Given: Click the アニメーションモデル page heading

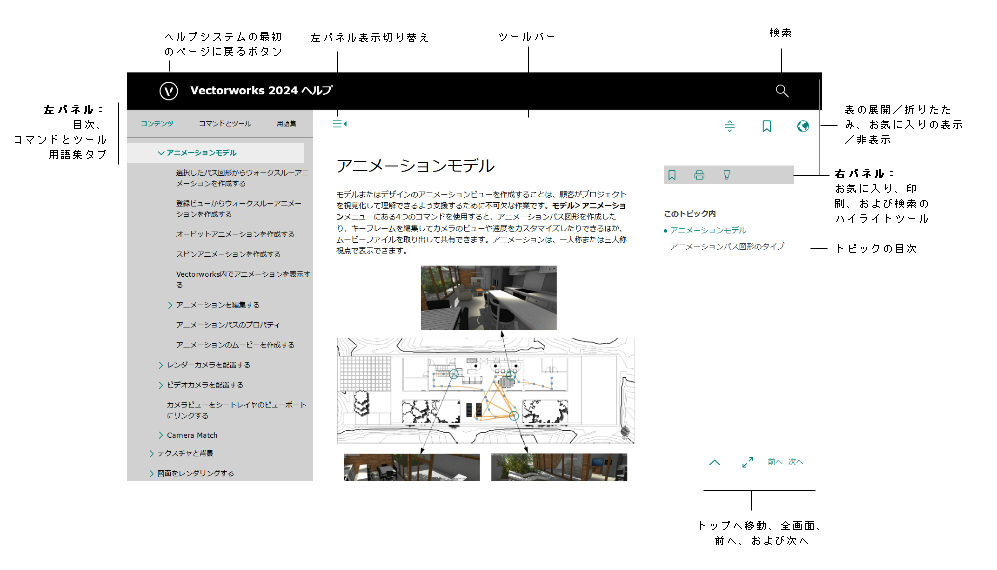Looking at the screenshot, I should tap(415, 166).
